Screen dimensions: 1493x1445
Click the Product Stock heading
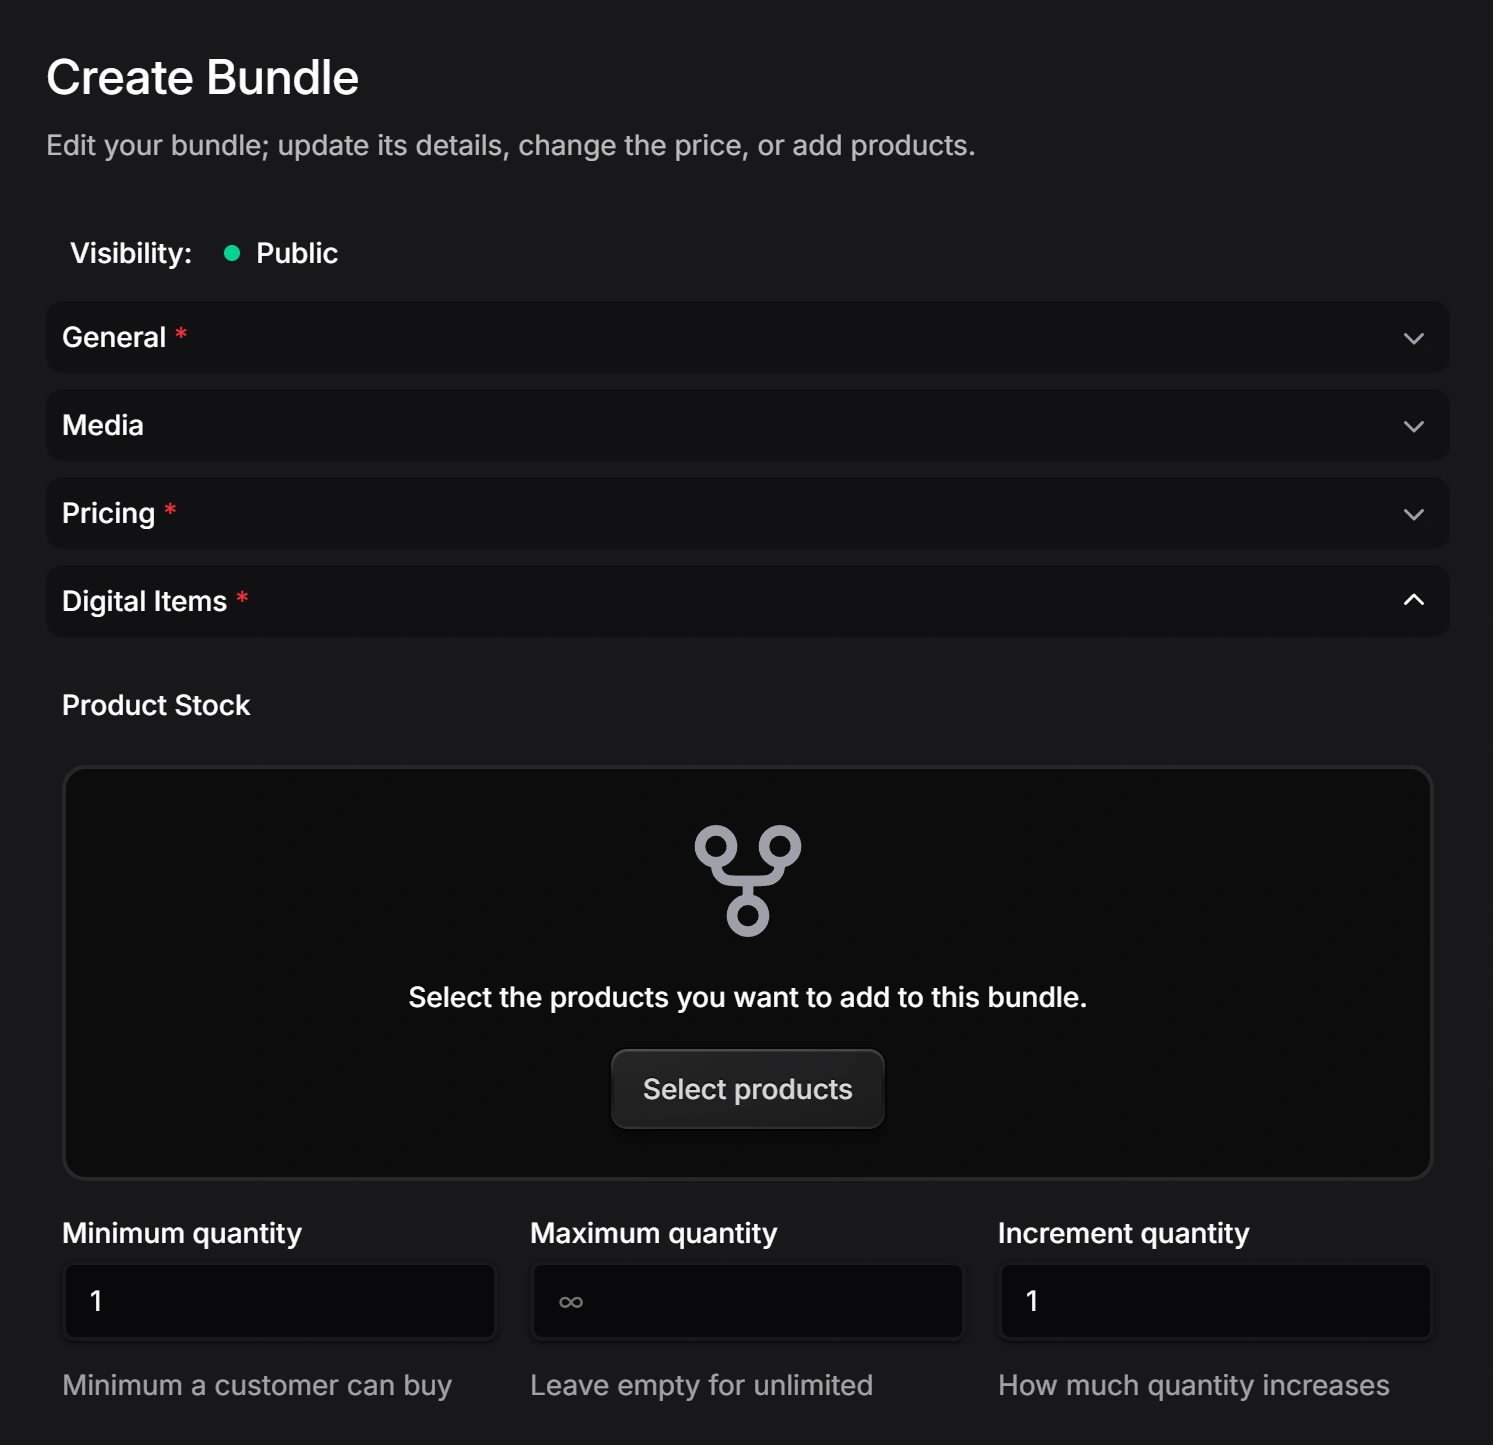pos(156,706)
